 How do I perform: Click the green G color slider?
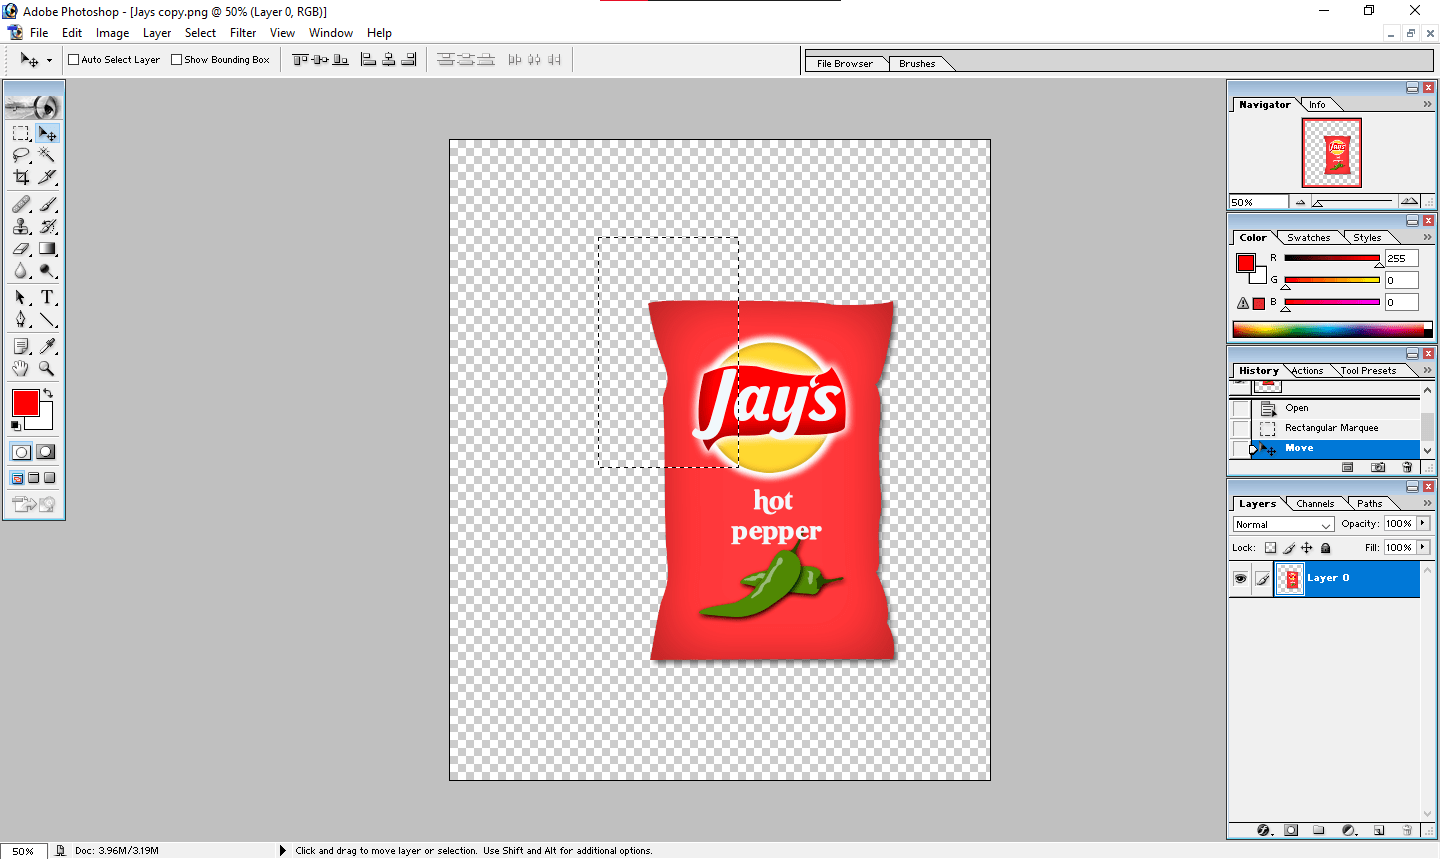[x=1332, y=280]
